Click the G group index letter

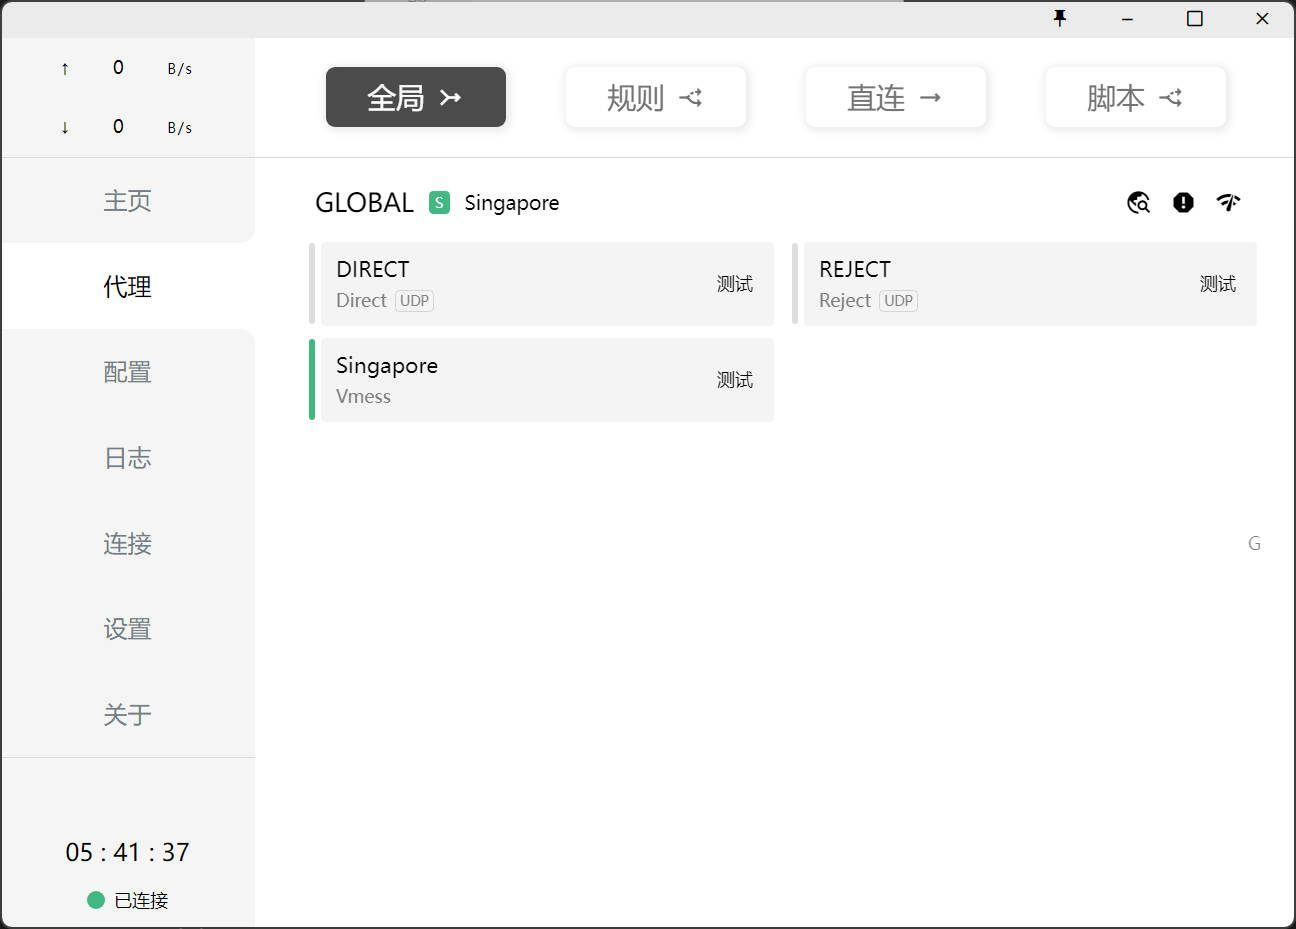(1254, 544)
